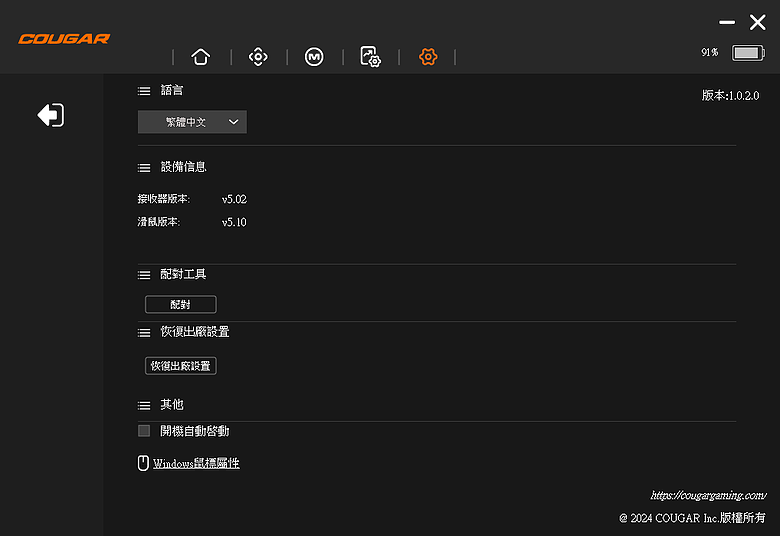This screenshot has width=780, height=536.
Task: Click the back/exit arrow icon in sidebar
Action: pyautogui.click(x=51, y=115)
